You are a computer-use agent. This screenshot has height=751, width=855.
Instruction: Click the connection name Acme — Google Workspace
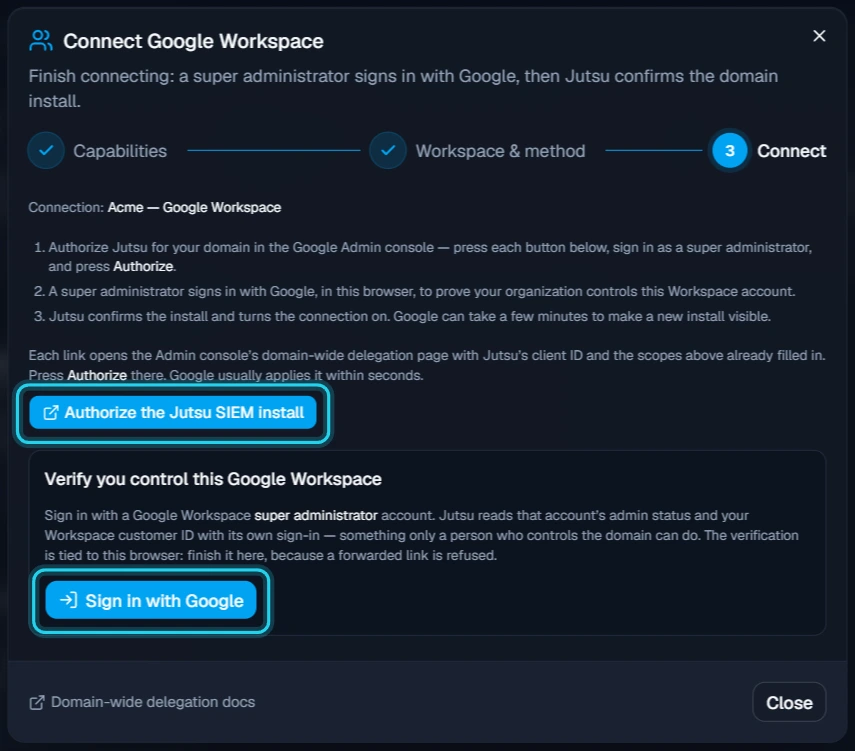point(195,208)
